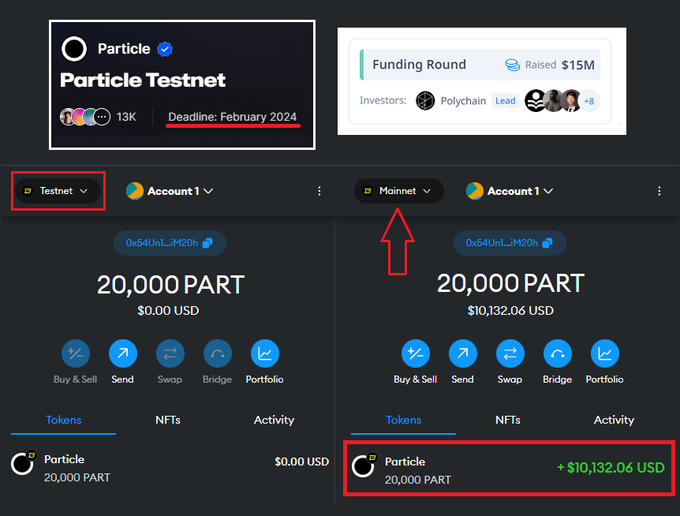
Task: Click the Particle Testnet title
Action: [x=143, y=80]
